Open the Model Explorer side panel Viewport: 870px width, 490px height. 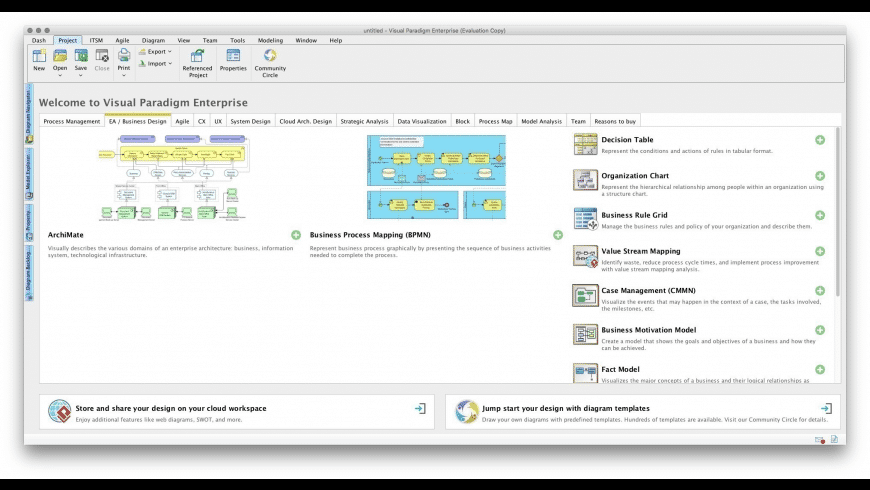click(29, 174)
